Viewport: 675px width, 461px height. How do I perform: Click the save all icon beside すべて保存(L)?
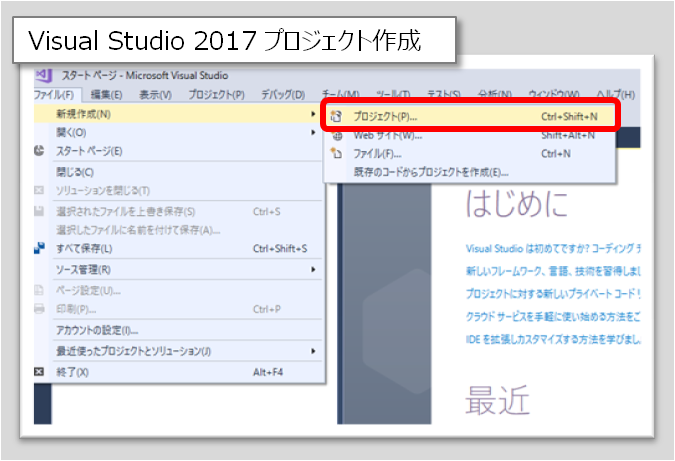pyautogui.click(x=39, y=248)
